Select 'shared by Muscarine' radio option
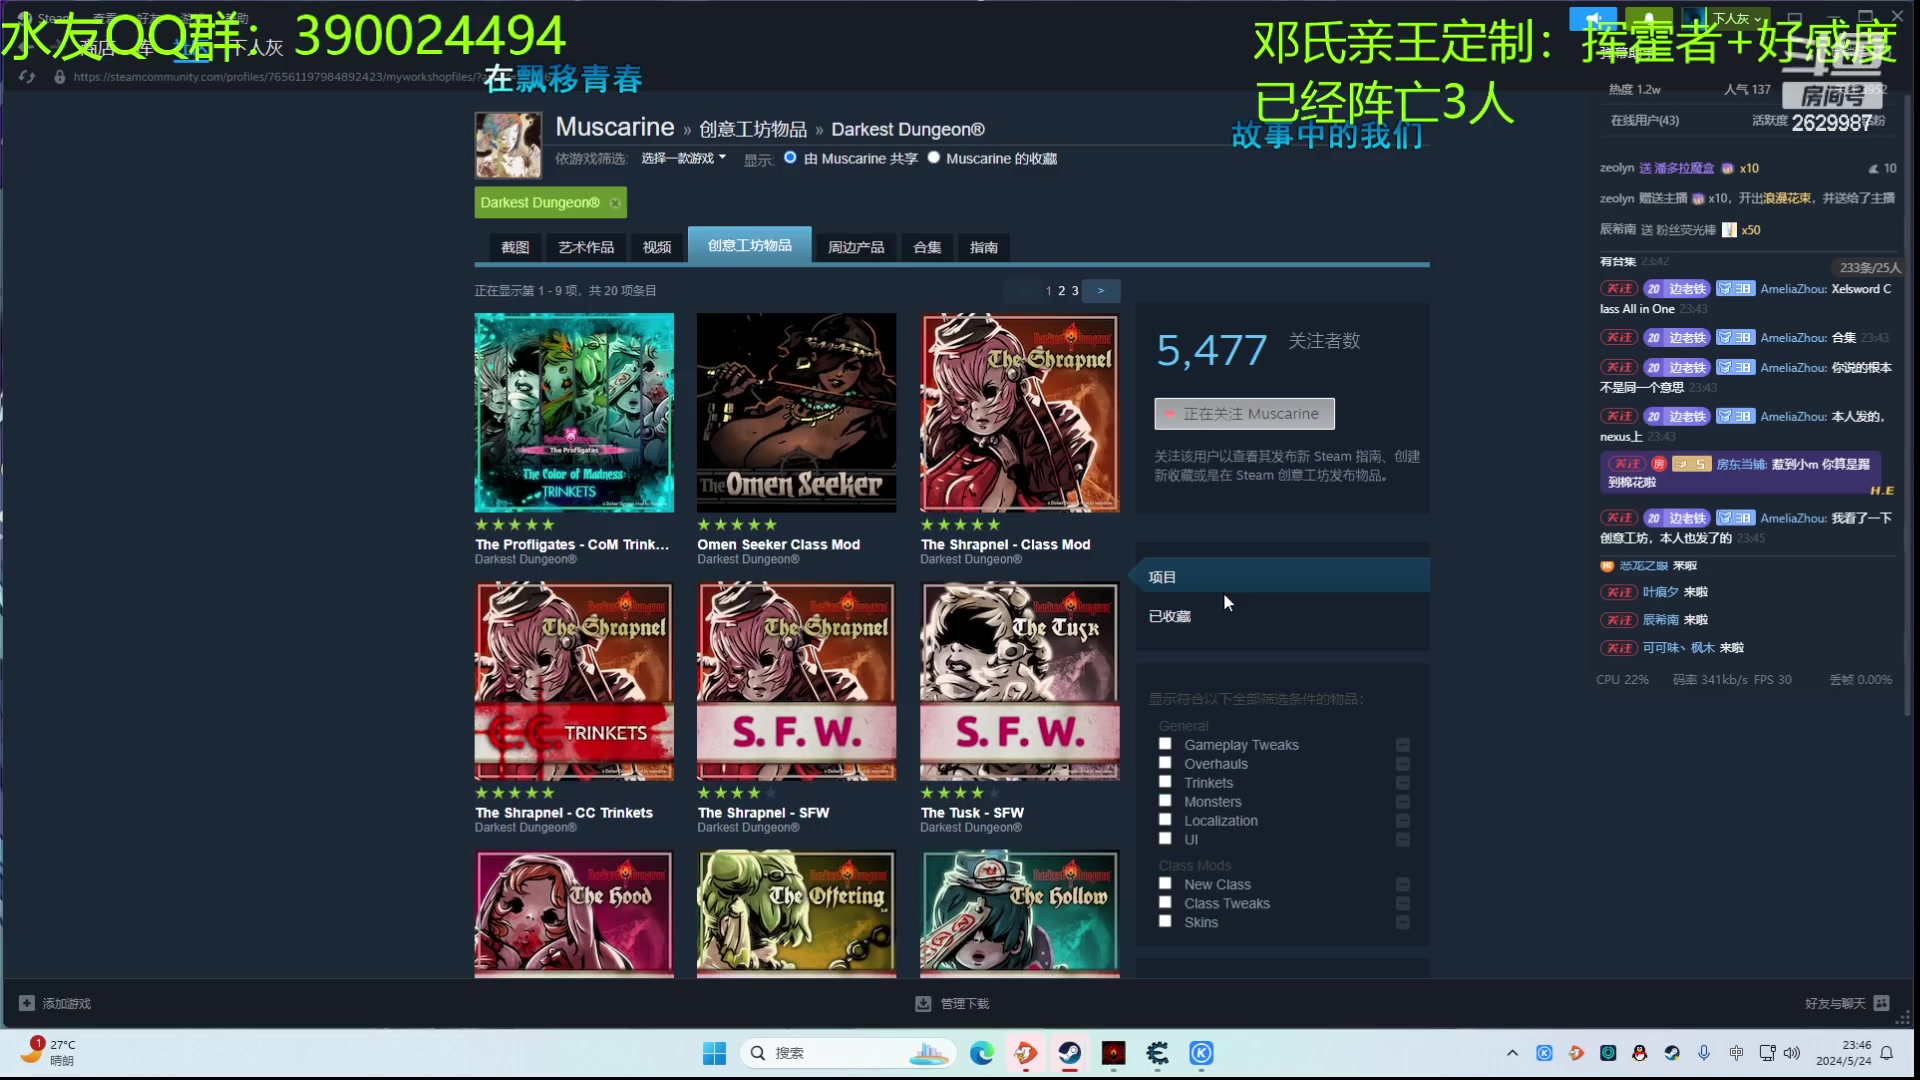 tap(790, 157)
